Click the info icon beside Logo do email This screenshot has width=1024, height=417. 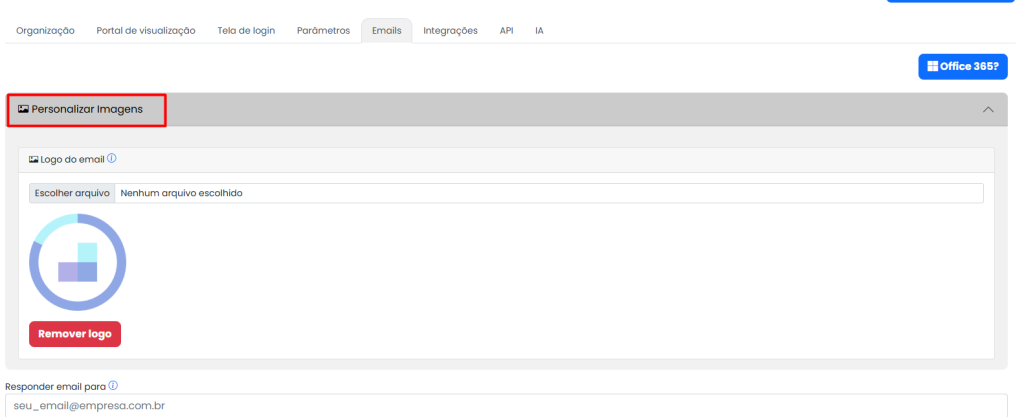(x=112, y=158)
